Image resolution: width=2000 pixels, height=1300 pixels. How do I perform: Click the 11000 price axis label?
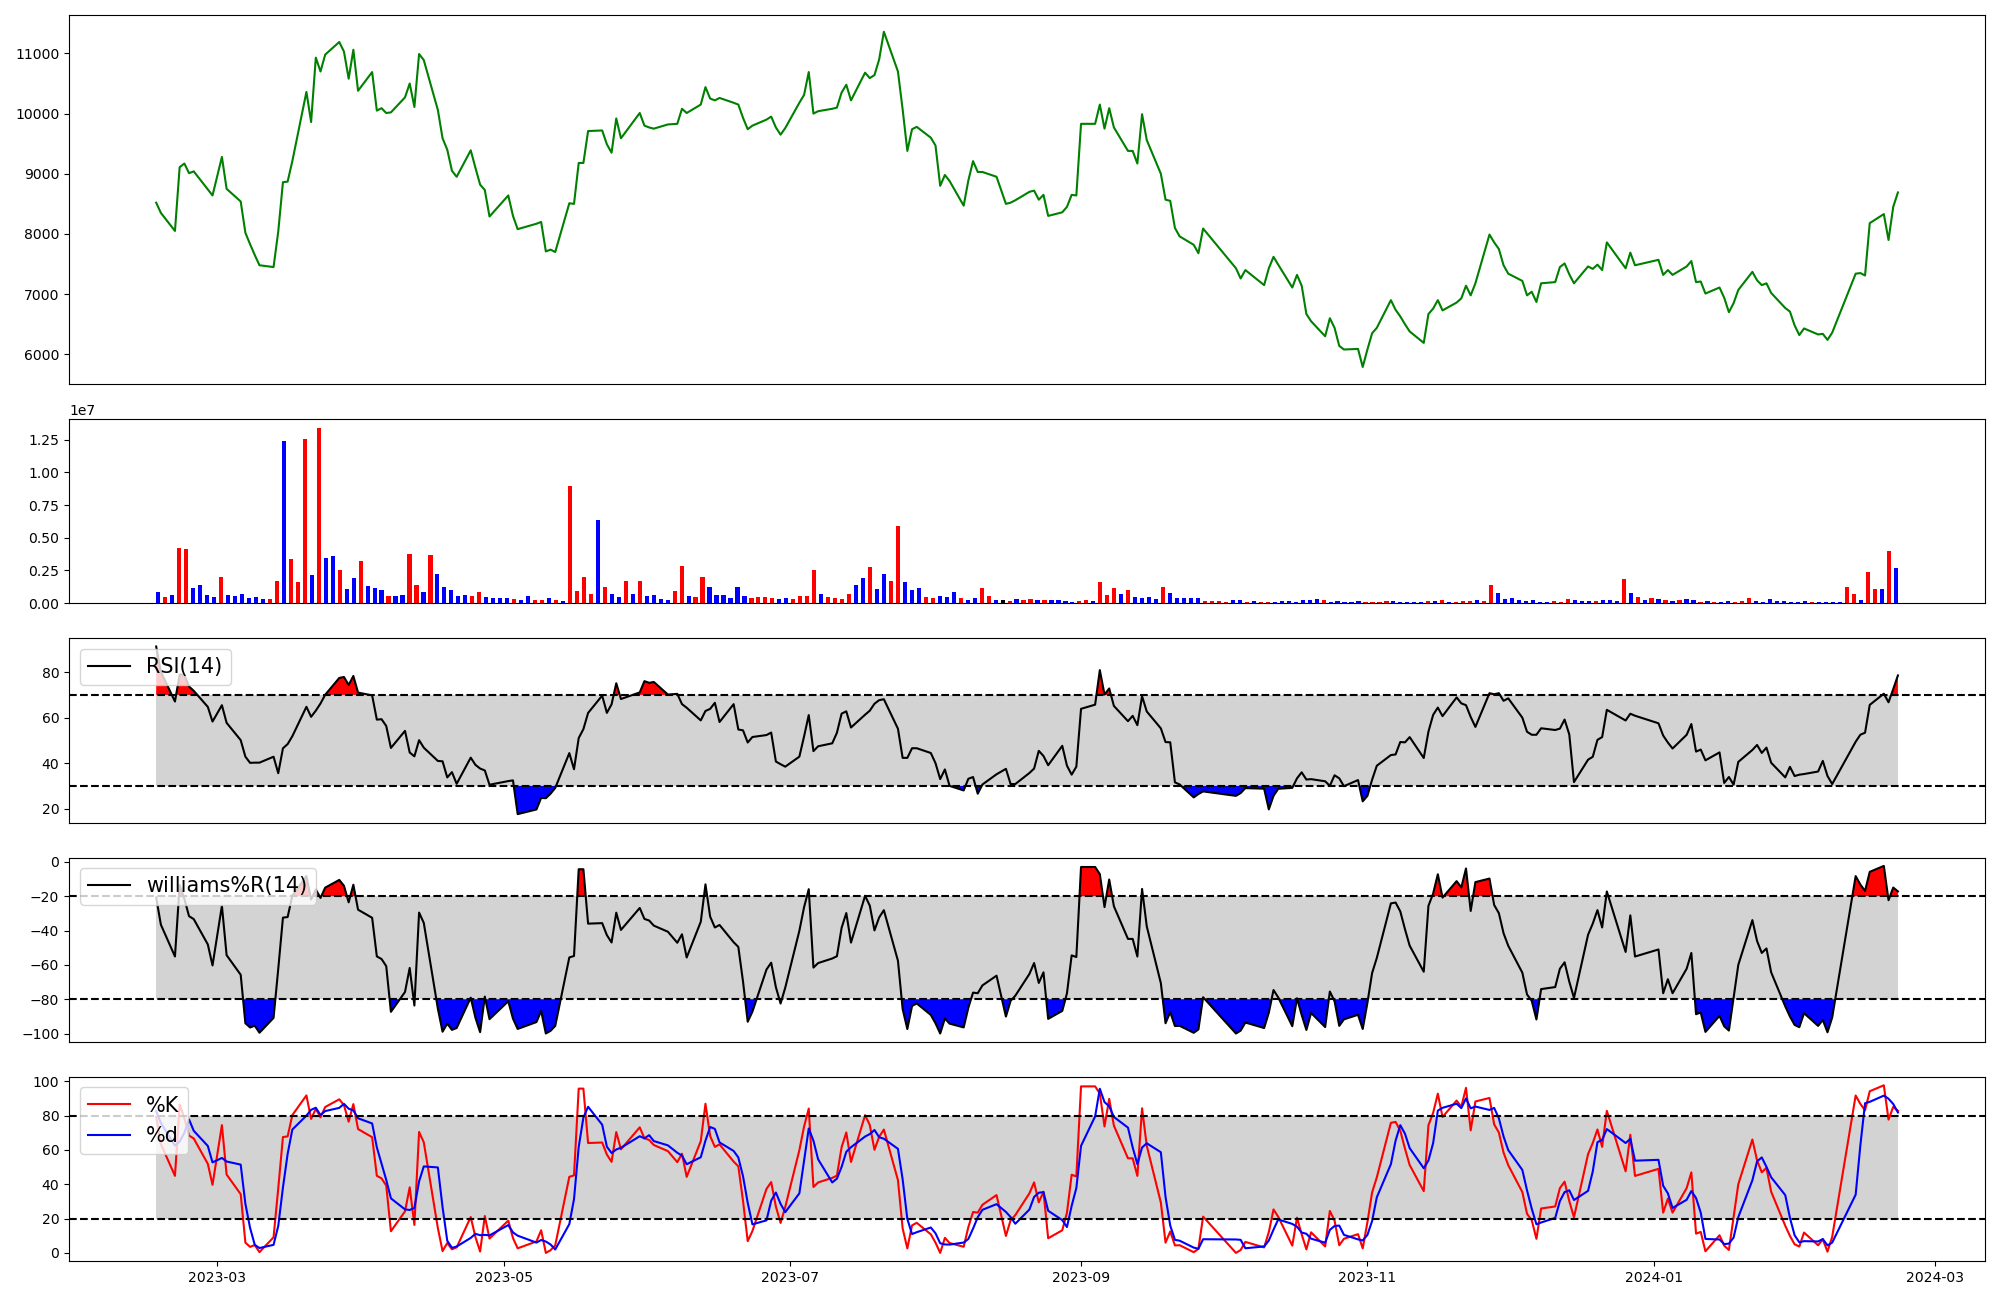point(38,54)
